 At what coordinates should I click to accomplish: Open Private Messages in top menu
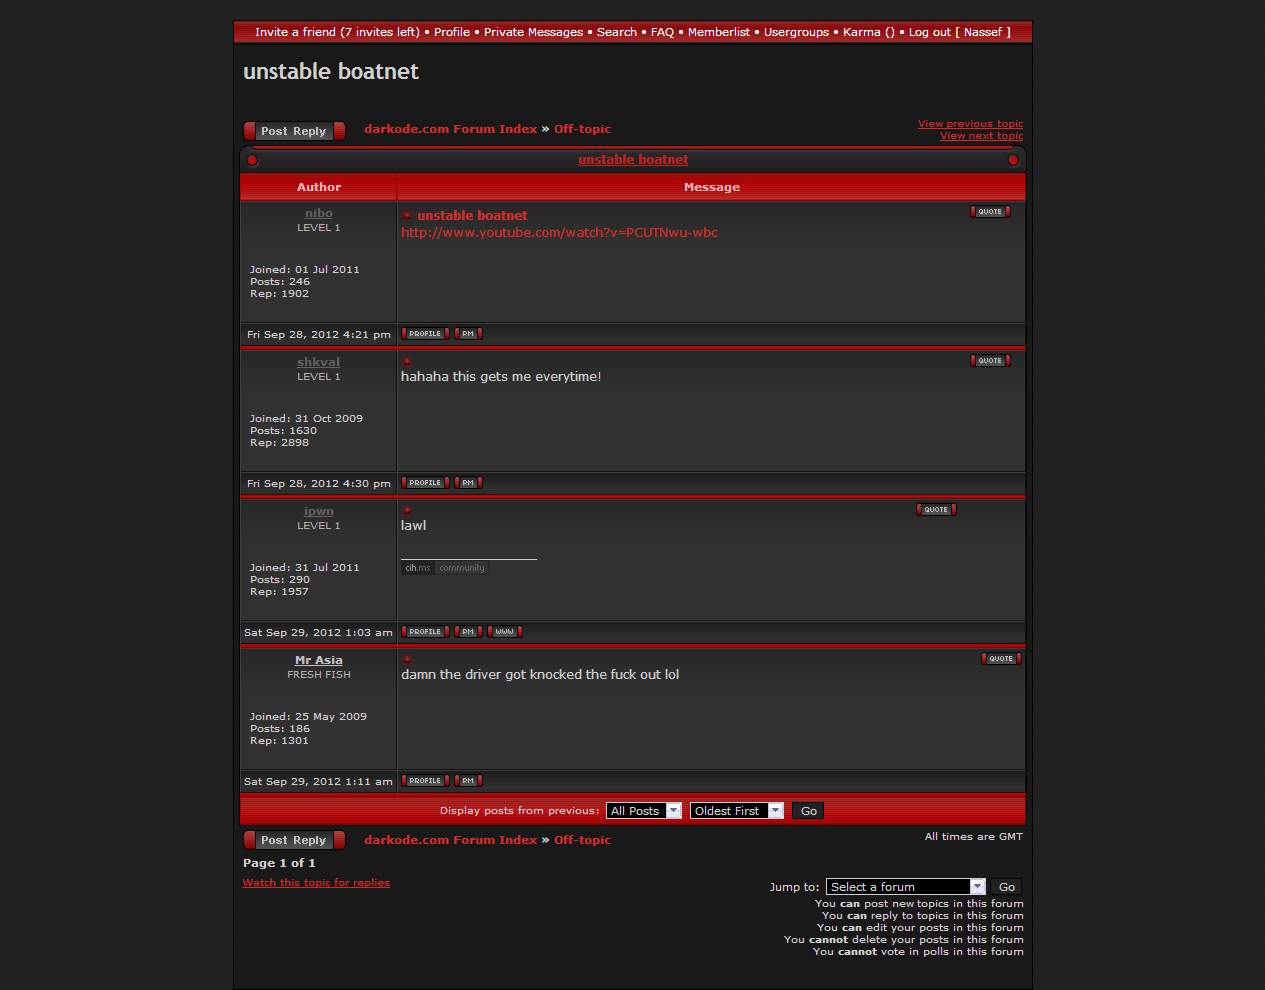533,32
